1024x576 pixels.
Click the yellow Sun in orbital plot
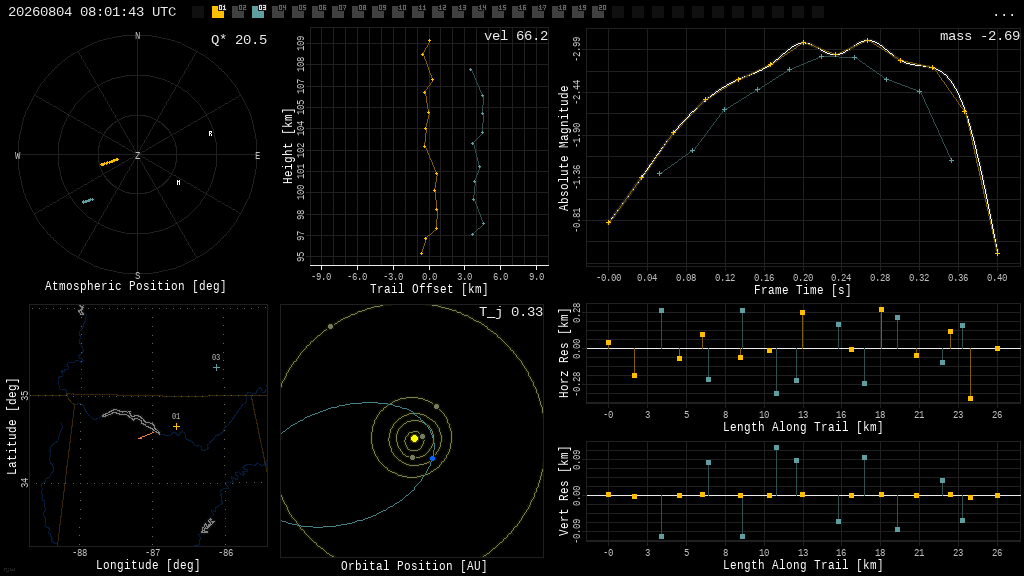[x=414, y=438]
